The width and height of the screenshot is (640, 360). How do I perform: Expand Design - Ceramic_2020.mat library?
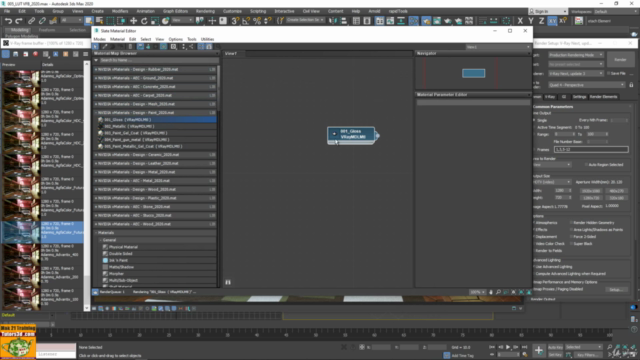(96, 155)
